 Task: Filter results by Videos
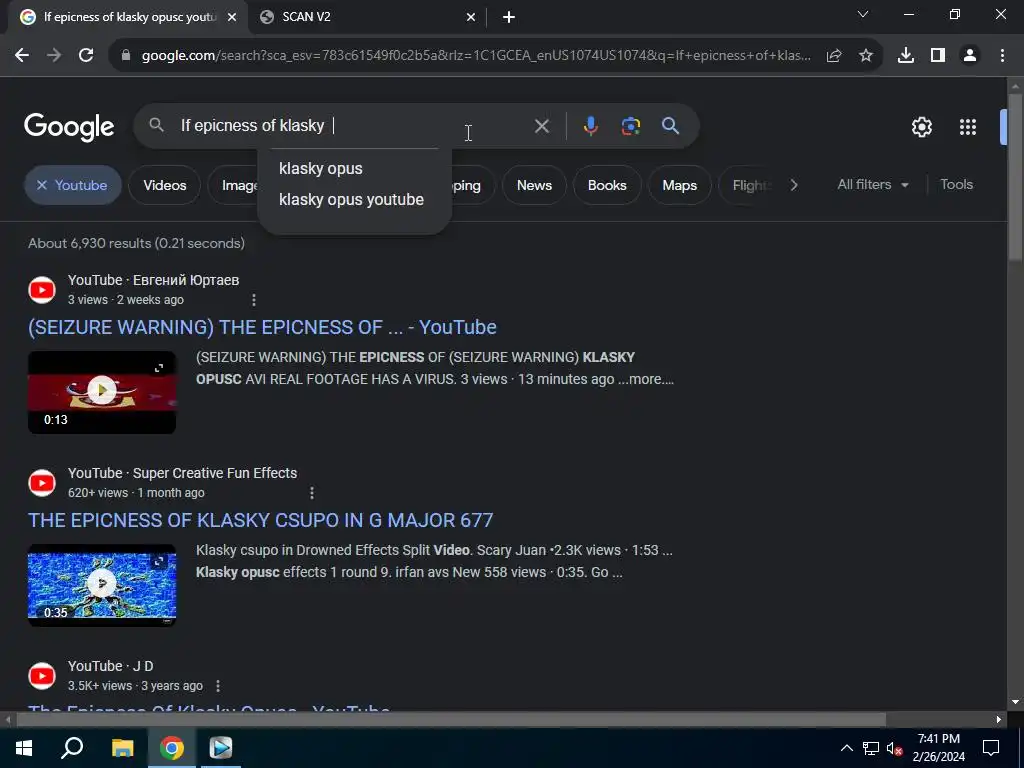pyautogui.click(x=165, y=185)
